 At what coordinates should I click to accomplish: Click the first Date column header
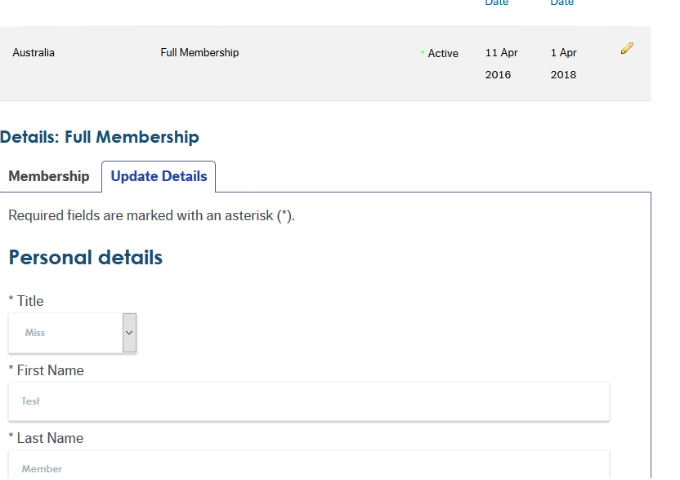click(497, 4)
